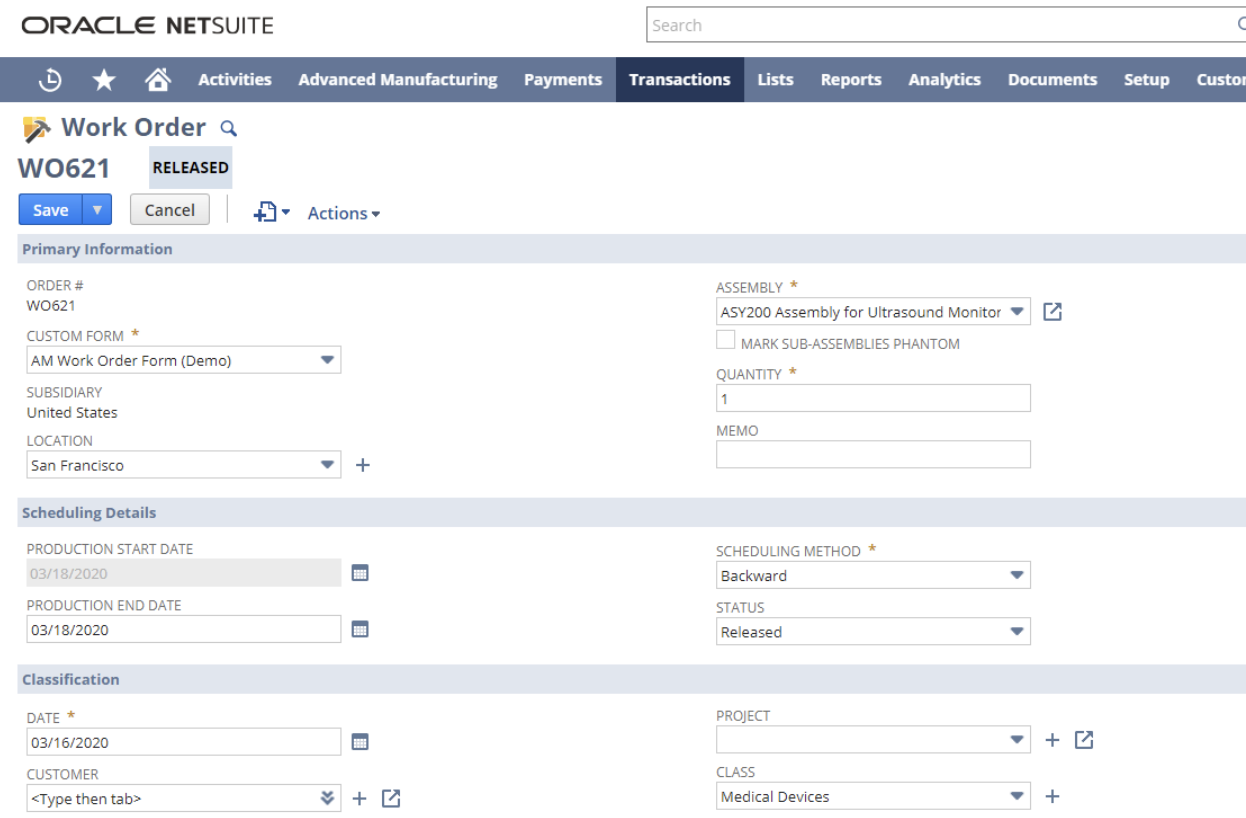The height and width of the screenshot is (818, 1246).
Task: Open the Reports menu
Action: point(851,80)
